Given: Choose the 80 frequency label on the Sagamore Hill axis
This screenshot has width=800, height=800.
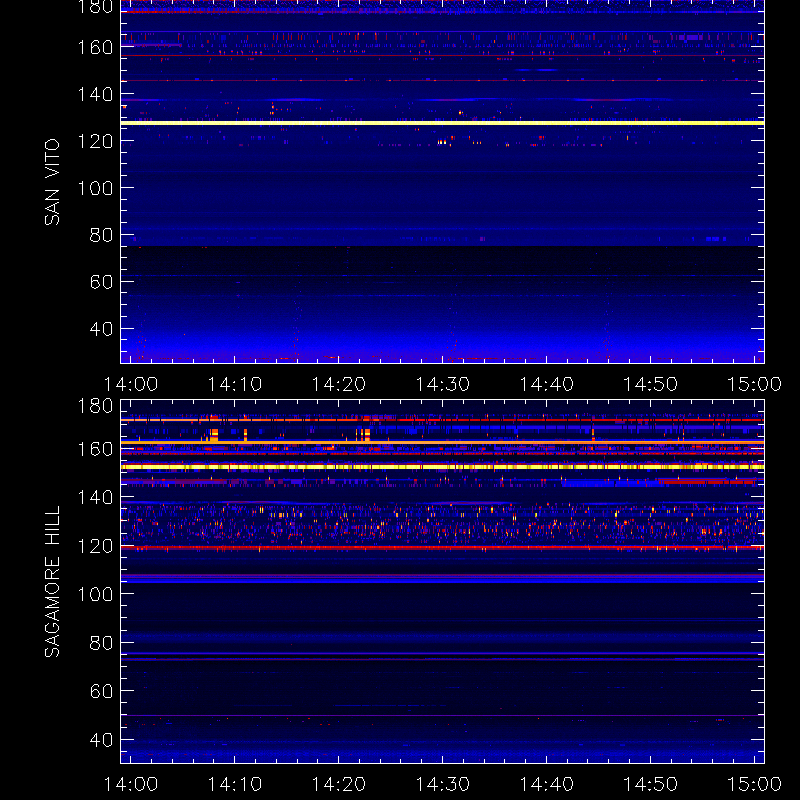Looking at the screenshot, I should pos(101,643).
